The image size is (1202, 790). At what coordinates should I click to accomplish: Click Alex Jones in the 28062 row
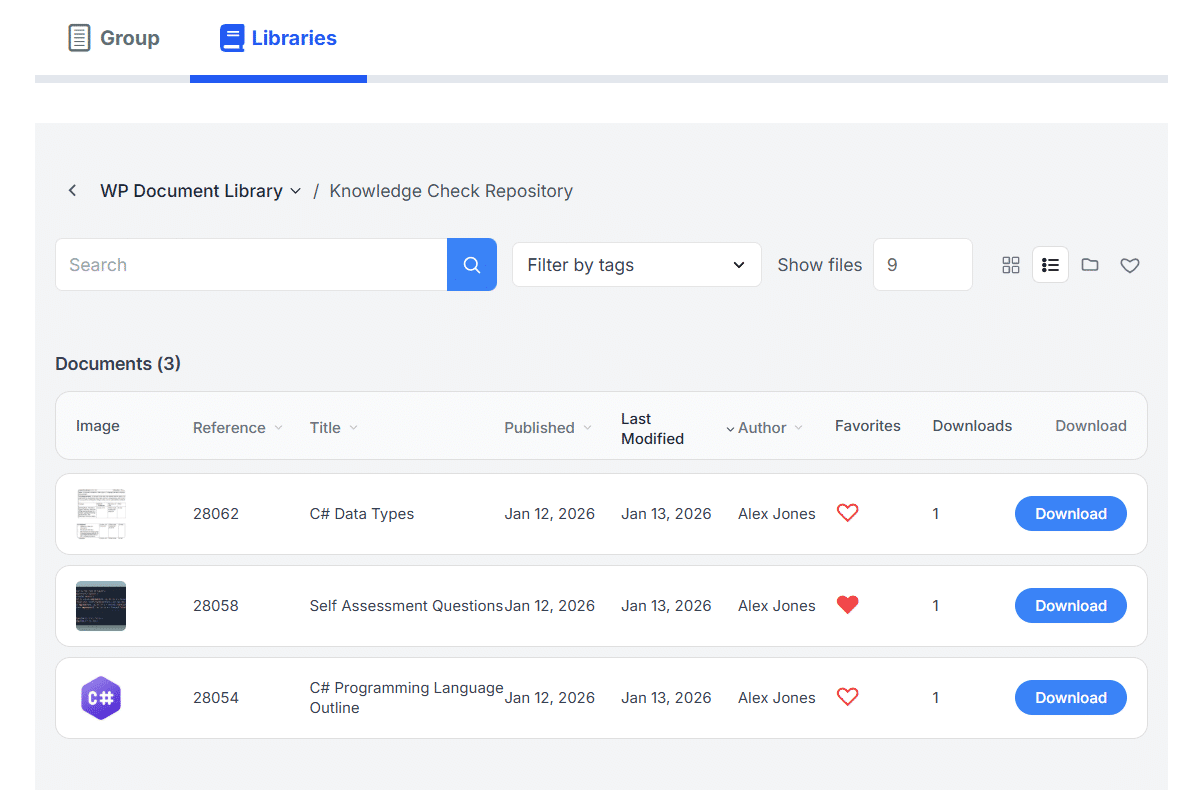click(x=777, y=514)
